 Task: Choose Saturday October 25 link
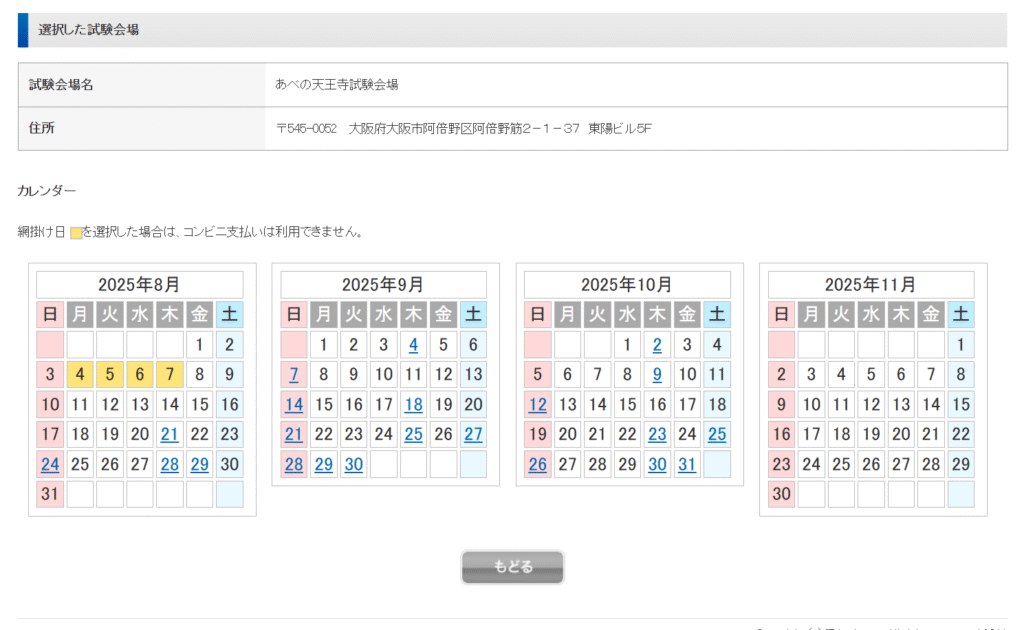coord(717,434)
